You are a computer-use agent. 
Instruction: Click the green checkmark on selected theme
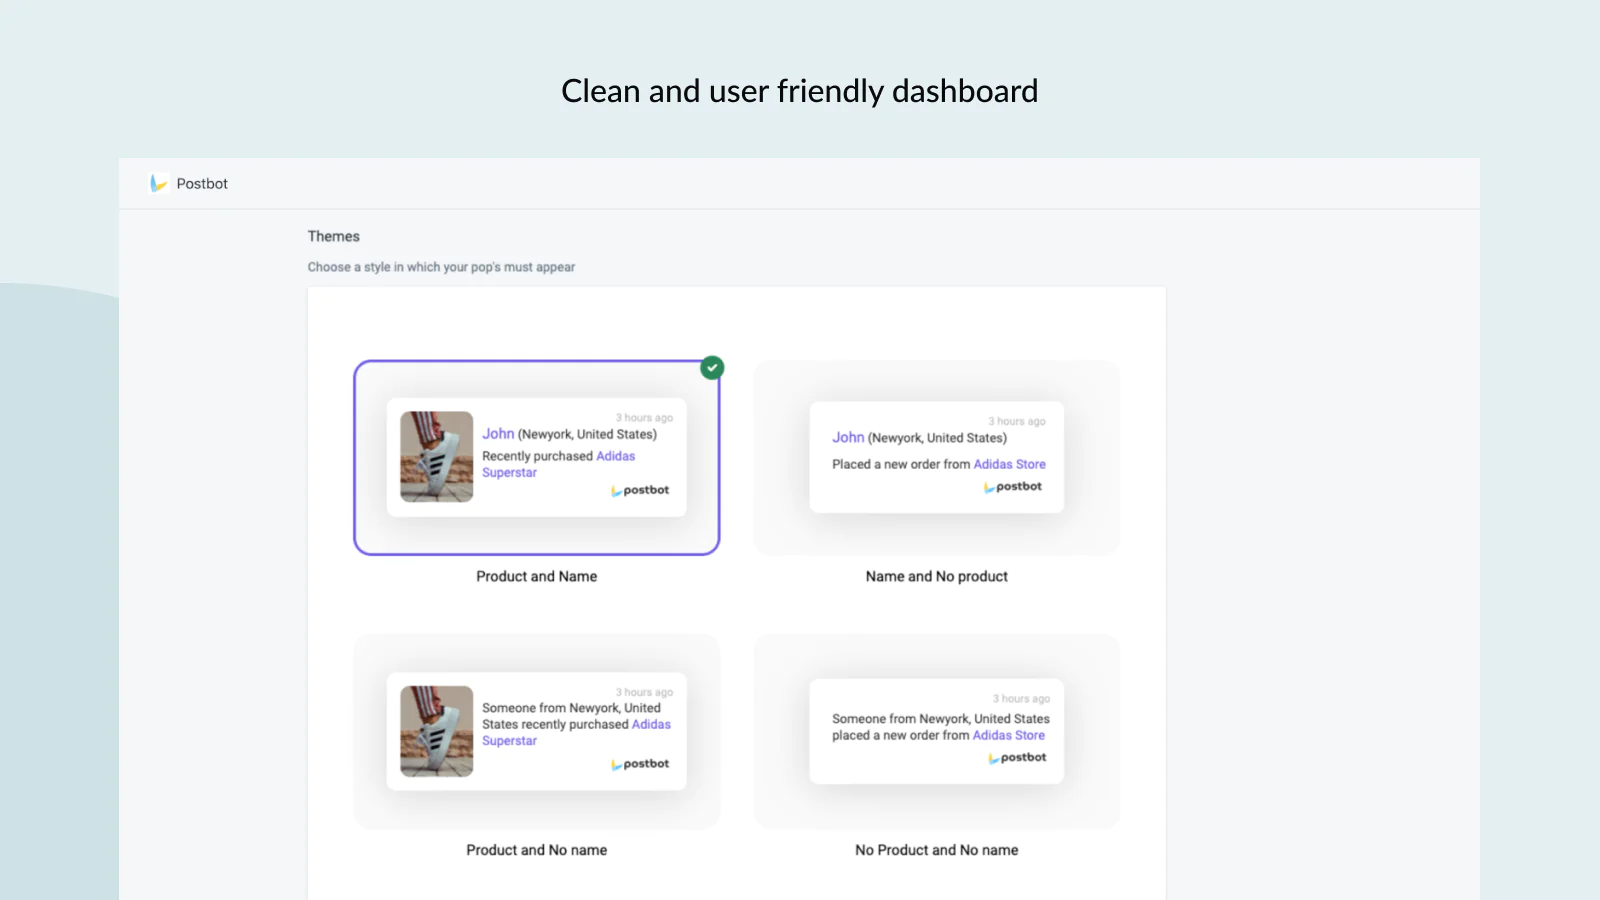[x=712, y=367]
